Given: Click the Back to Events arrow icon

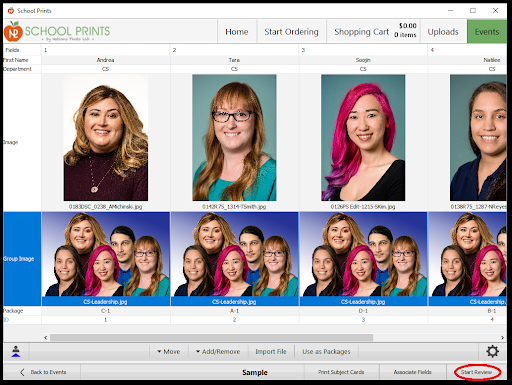Looking at the screenshot, I should (x=22, y=372).
